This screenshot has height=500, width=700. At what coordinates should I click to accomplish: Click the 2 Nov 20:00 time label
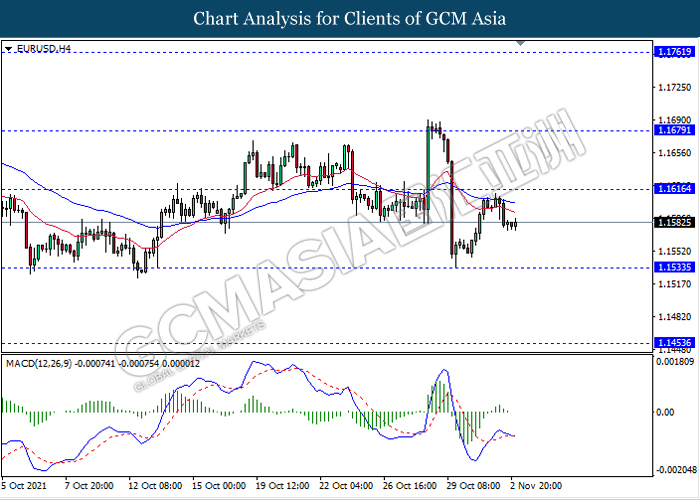tap(537, 486)
